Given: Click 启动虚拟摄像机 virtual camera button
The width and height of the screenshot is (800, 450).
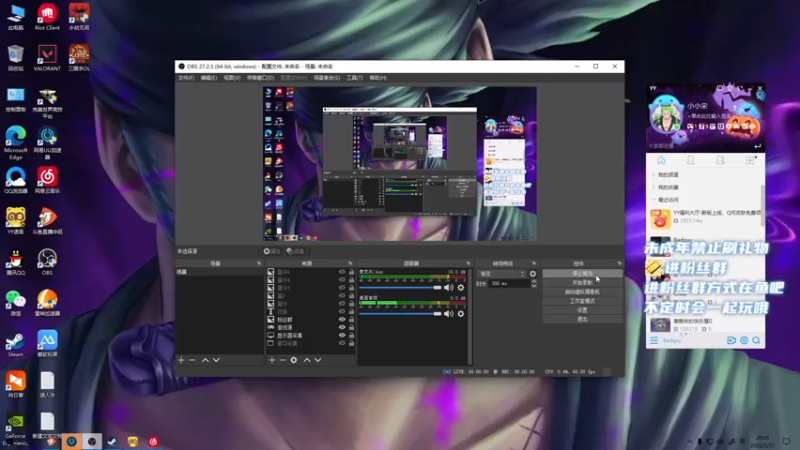Looking at the screenshot, I should coord(582,292).
